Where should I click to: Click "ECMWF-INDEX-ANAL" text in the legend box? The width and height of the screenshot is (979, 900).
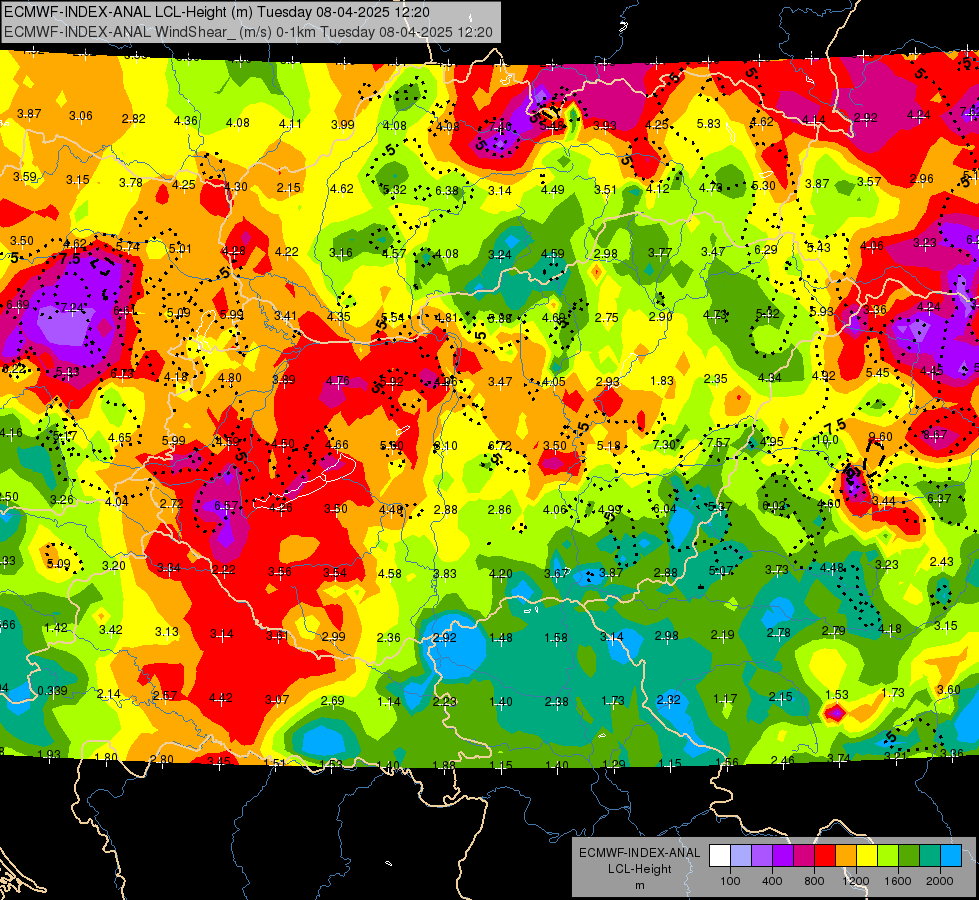pyautogui.click(x=639, y=853)
